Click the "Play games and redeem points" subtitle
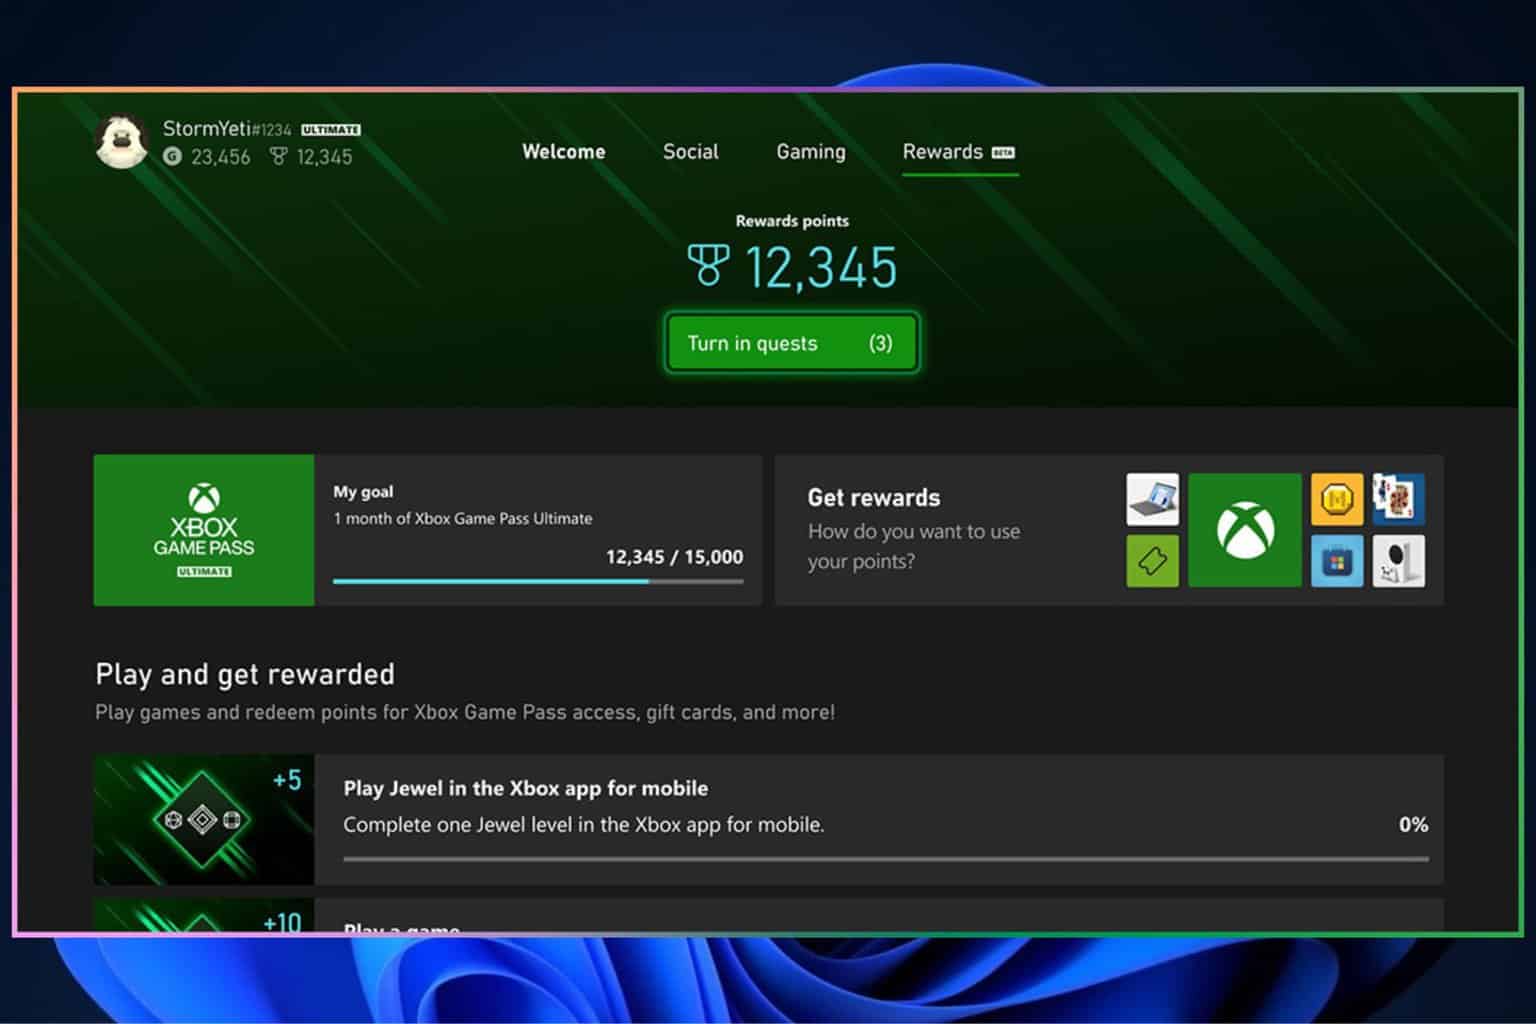This screenshot has width=1536, height=1024. coord(465,712)
